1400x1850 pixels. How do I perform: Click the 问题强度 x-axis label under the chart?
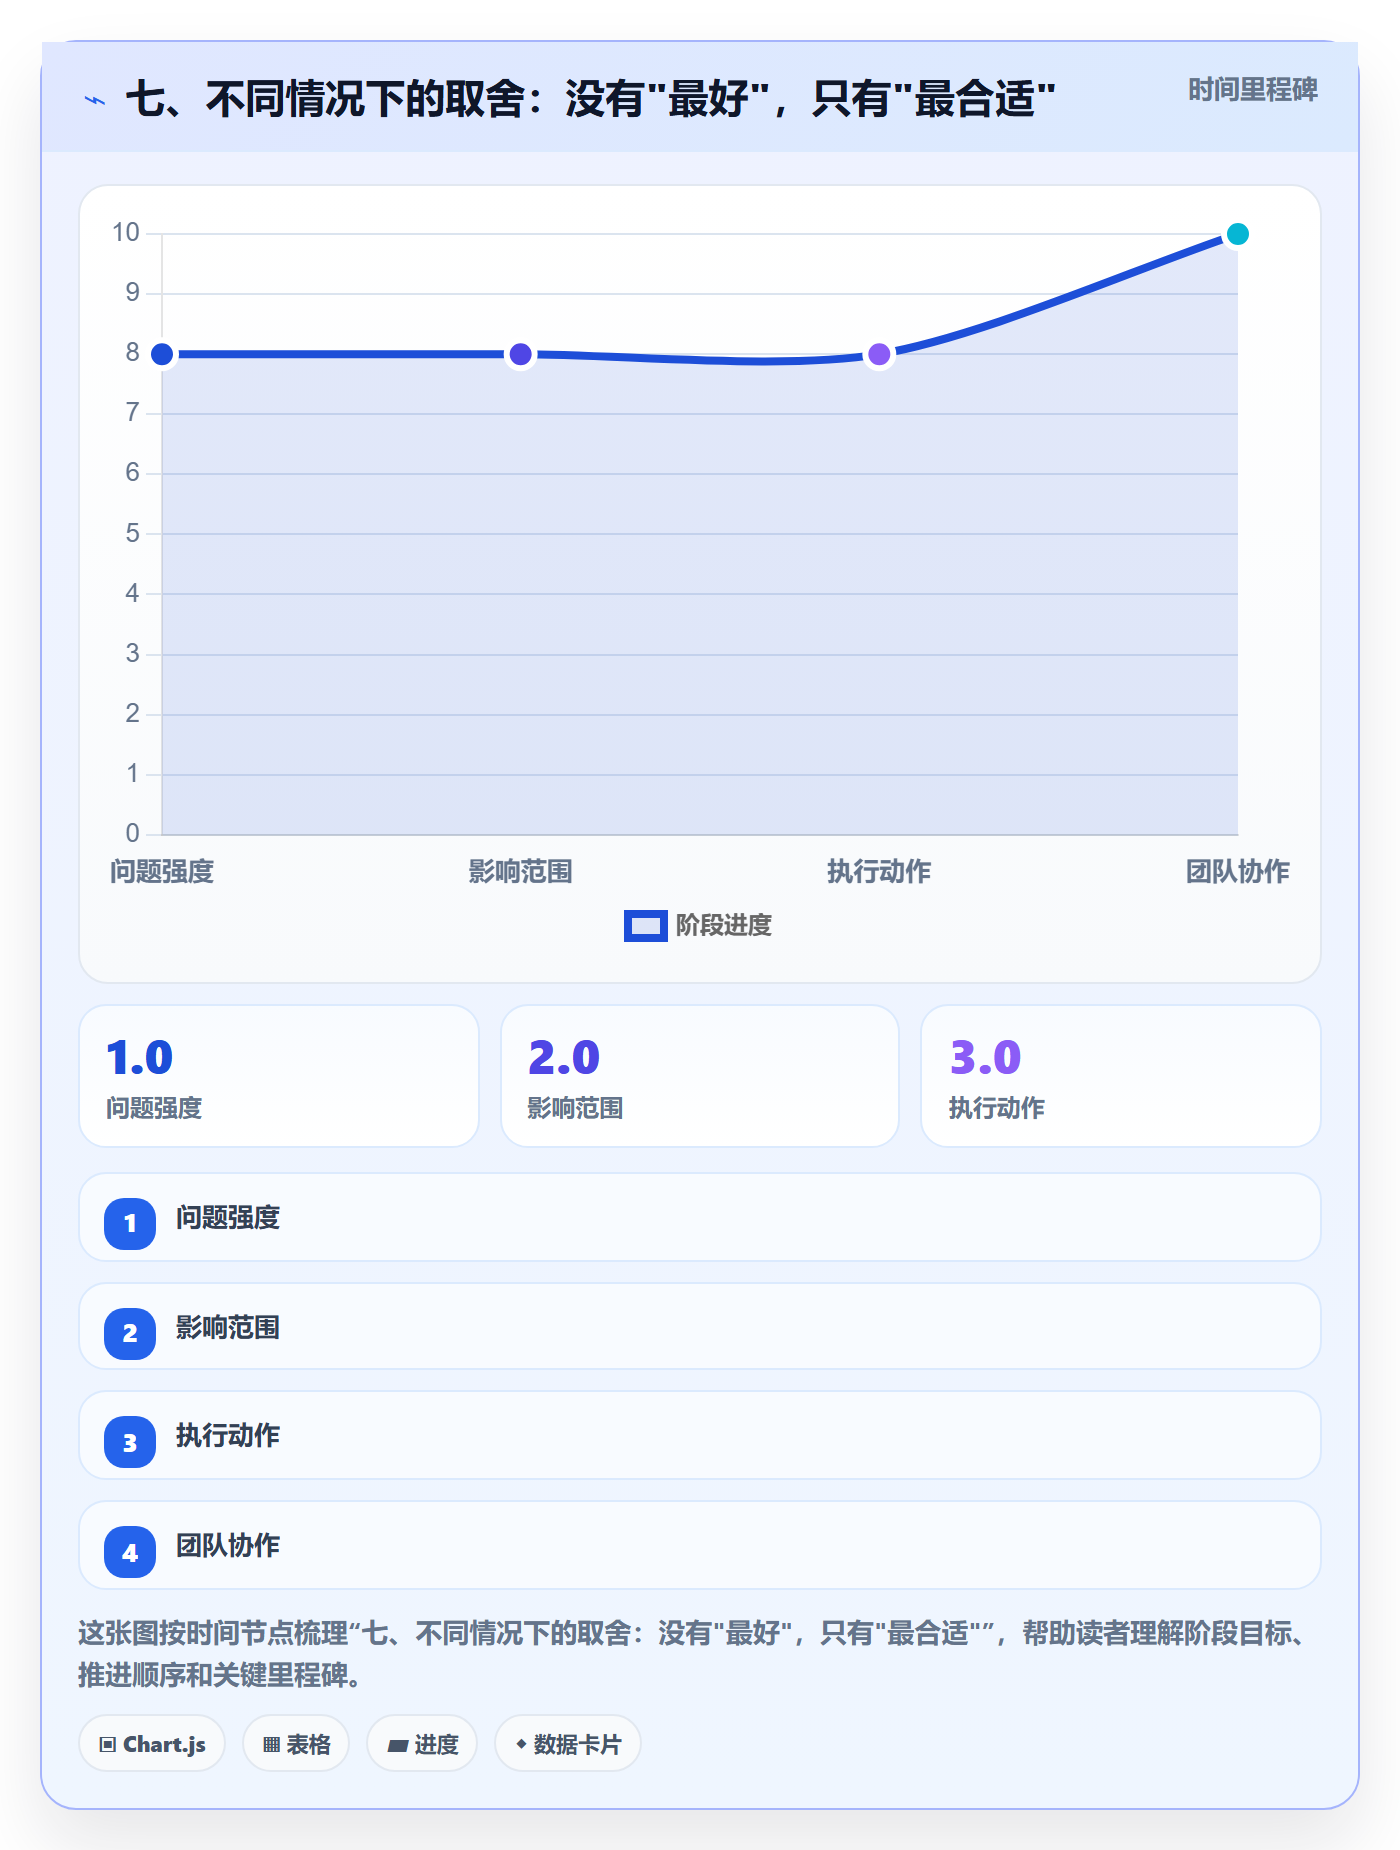tap(162, 872)
